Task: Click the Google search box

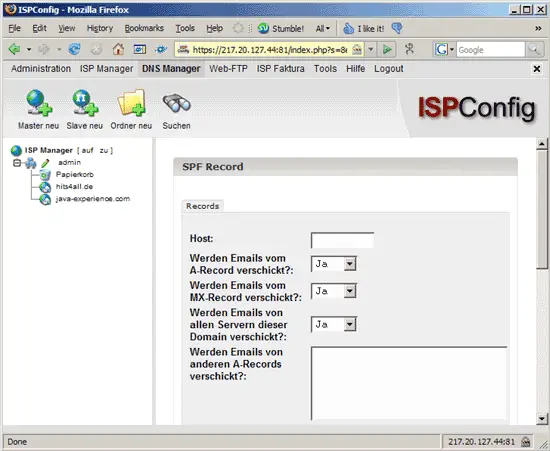Action: click(490, 50)
